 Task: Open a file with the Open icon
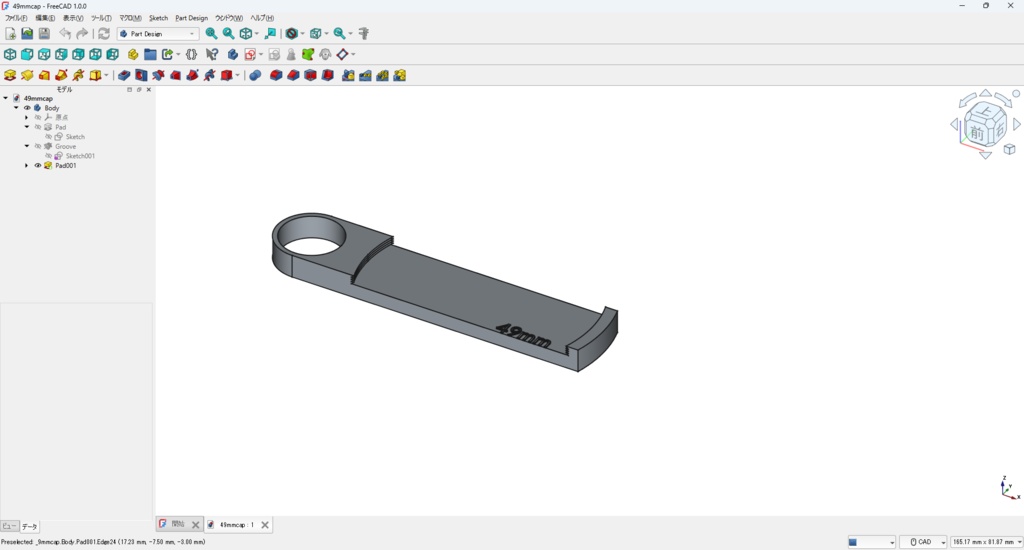(27, 33)
